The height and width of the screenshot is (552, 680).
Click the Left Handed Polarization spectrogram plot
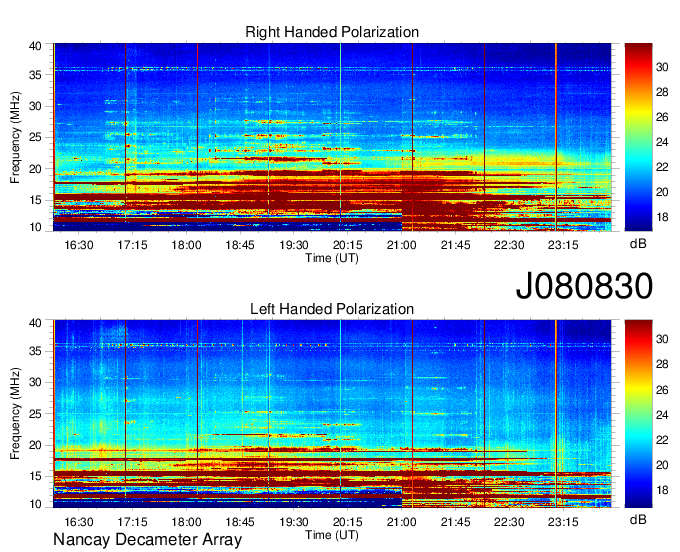[332, 414]
